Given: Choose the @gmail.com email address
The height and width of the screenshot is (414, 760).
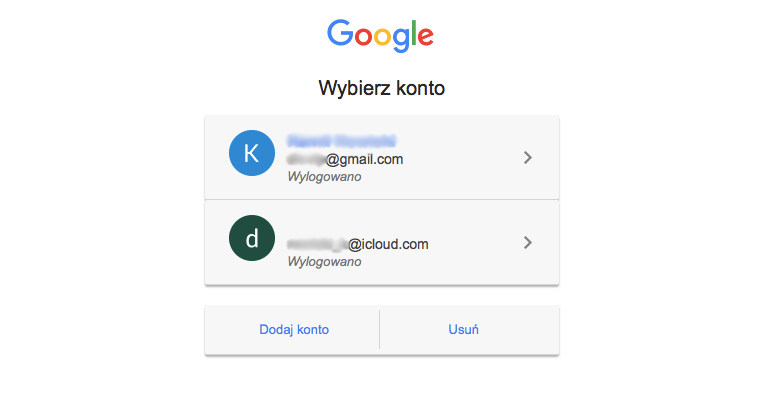Looking at the screenshot, I should coord(345,159).
